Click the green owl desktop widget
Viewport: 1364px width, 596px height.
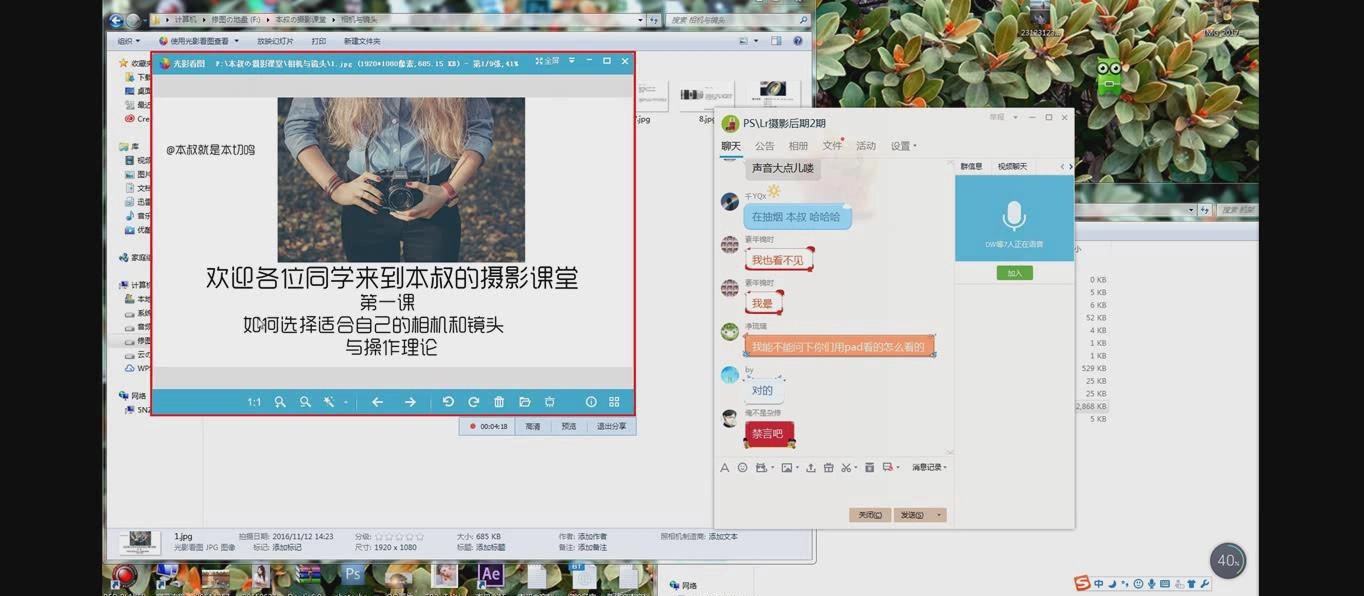pyautogui.click(x=1110, y=75)
